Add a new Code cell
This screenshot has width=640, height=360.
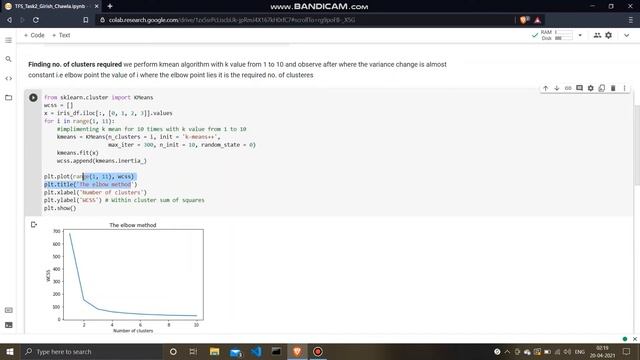pyautogui.click(x=34, y=35)
